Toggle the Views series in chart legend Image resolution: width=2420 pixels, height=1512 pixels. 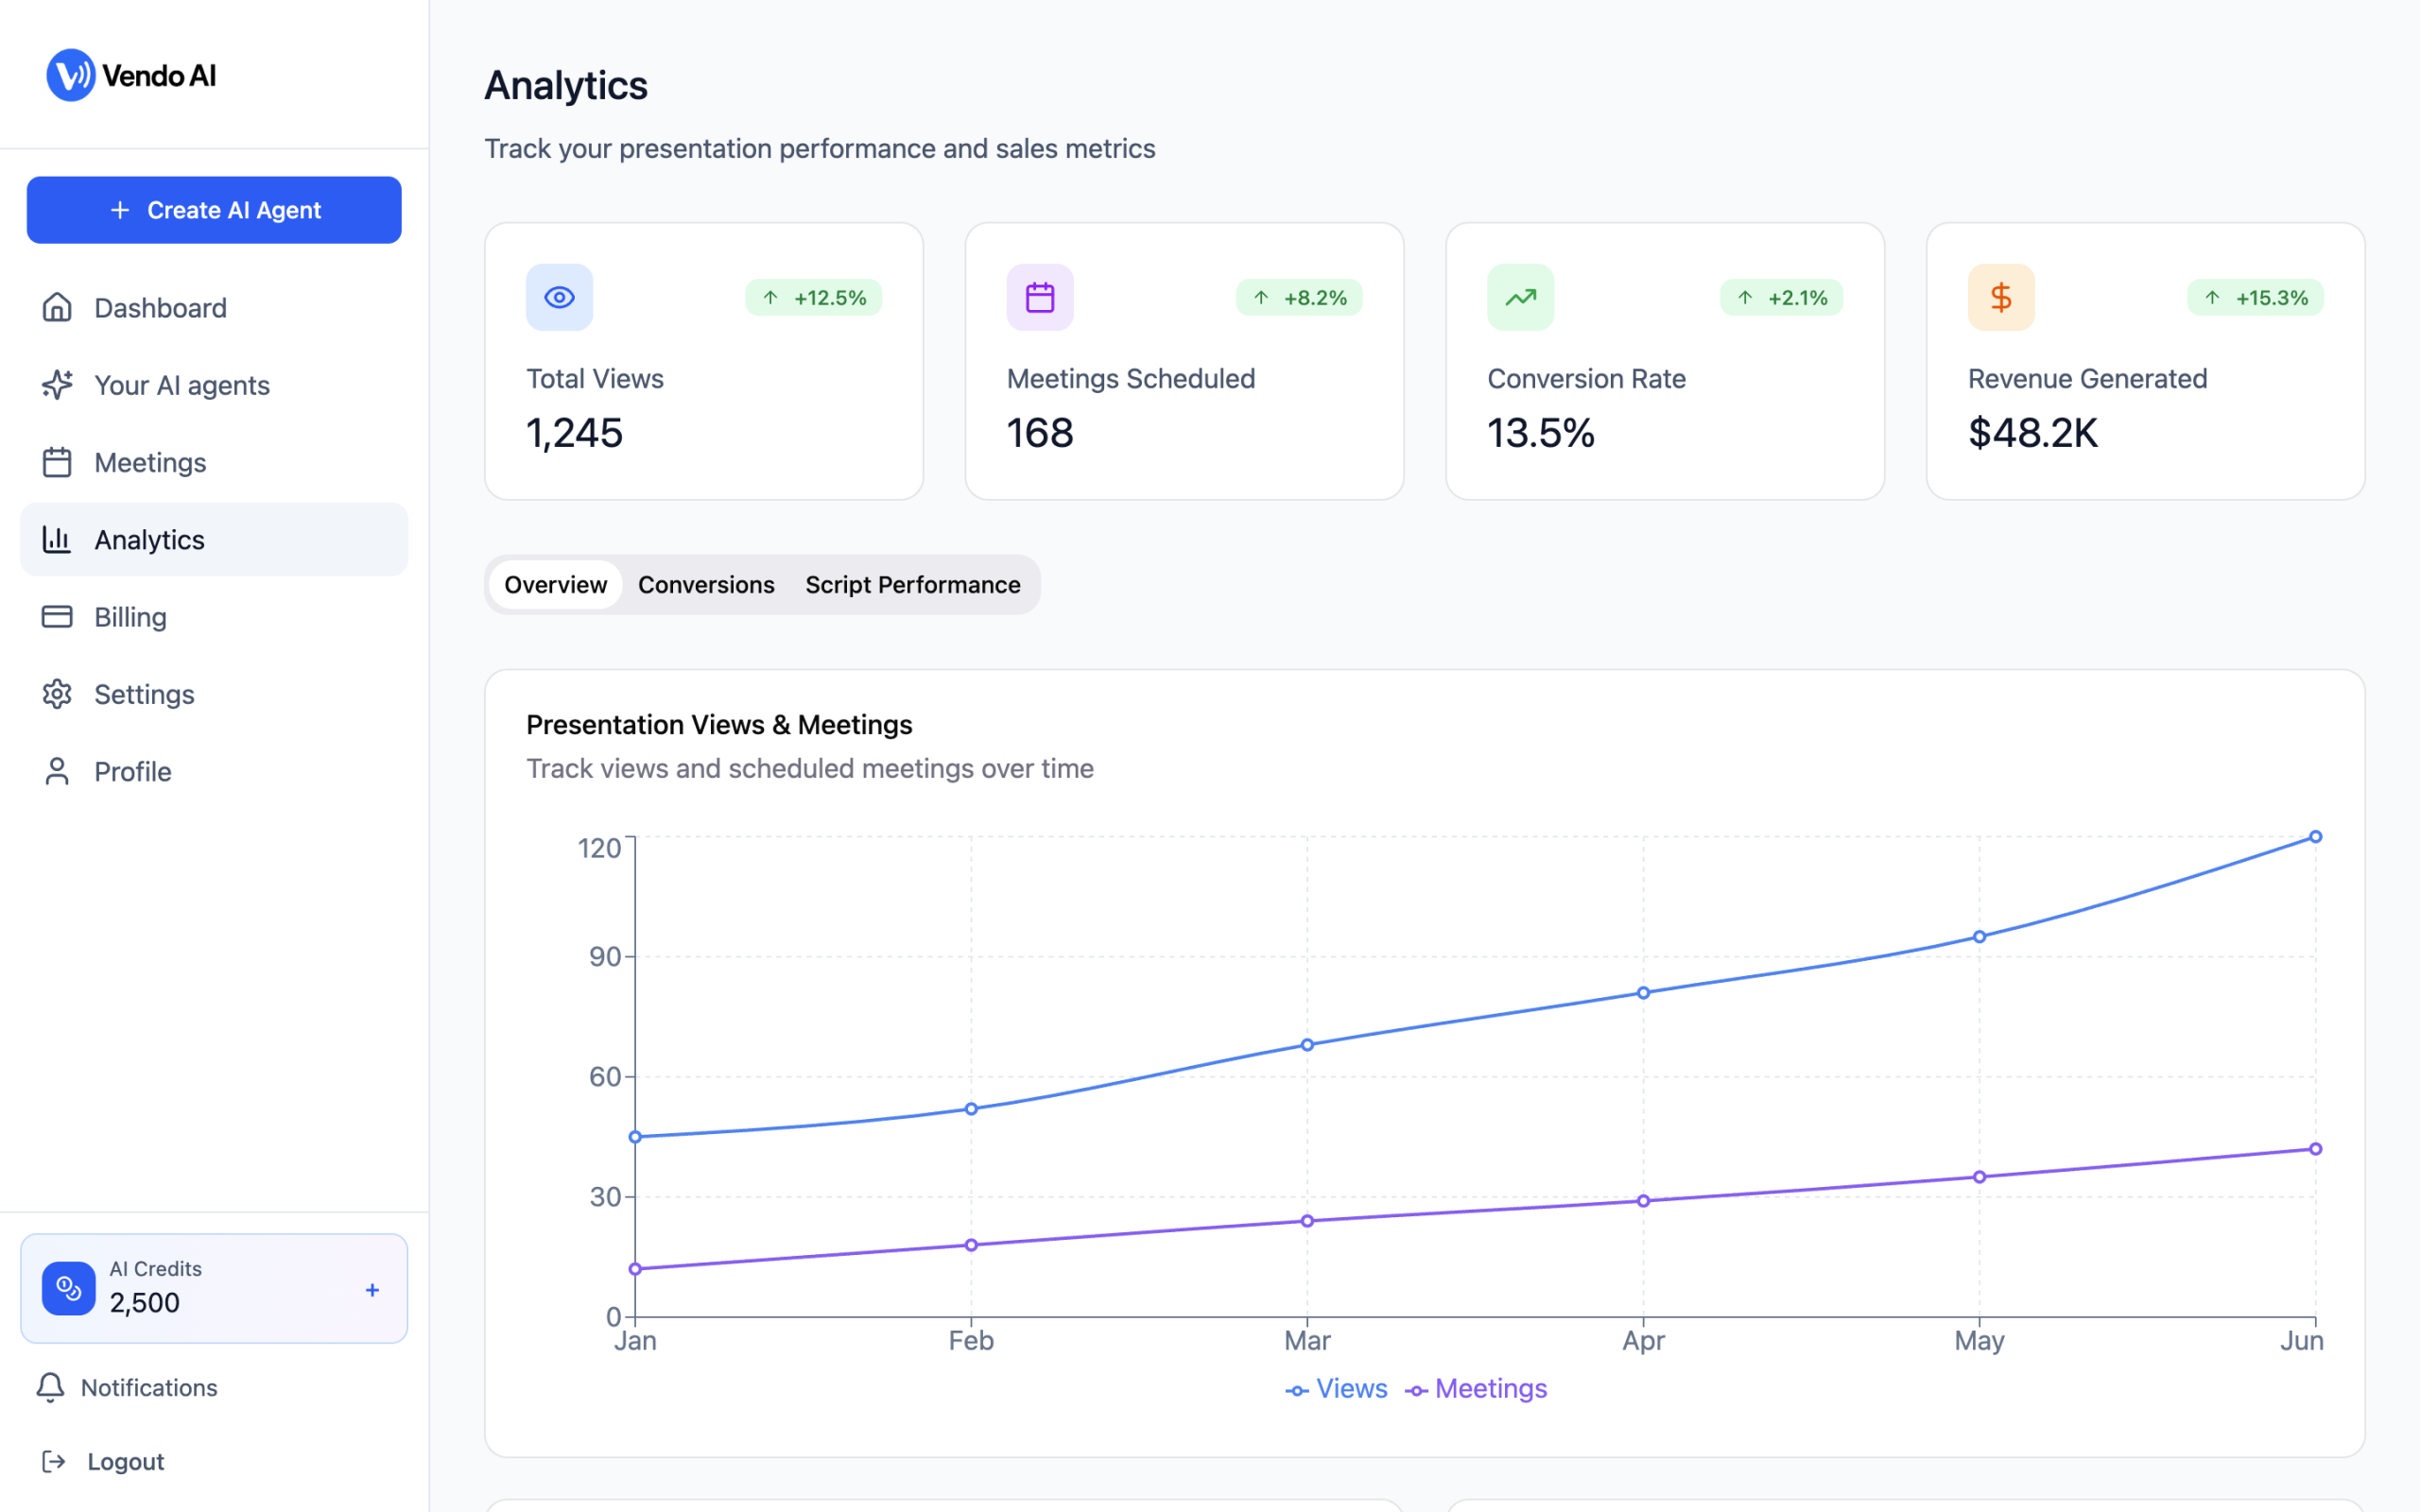point(1337,1389)
